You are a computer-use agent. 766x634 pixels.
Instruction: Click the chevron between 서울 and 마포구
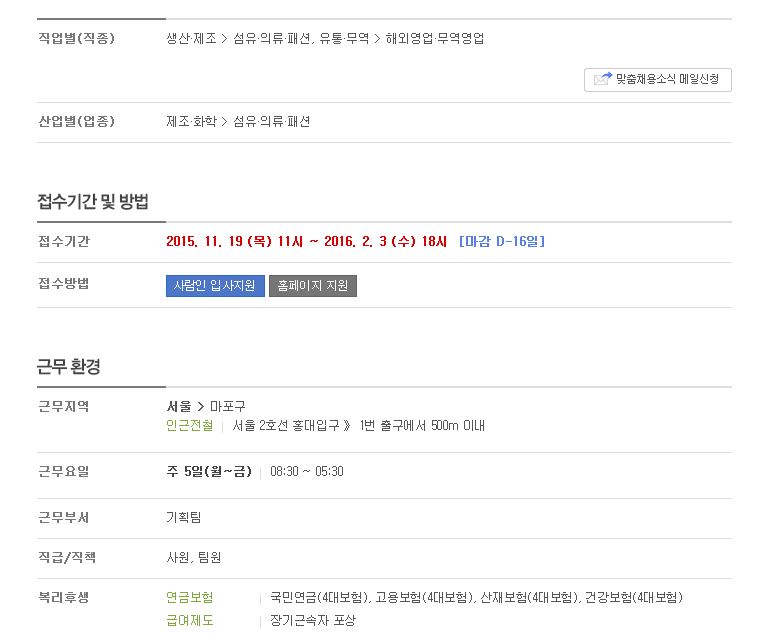(x=201, y=406)
